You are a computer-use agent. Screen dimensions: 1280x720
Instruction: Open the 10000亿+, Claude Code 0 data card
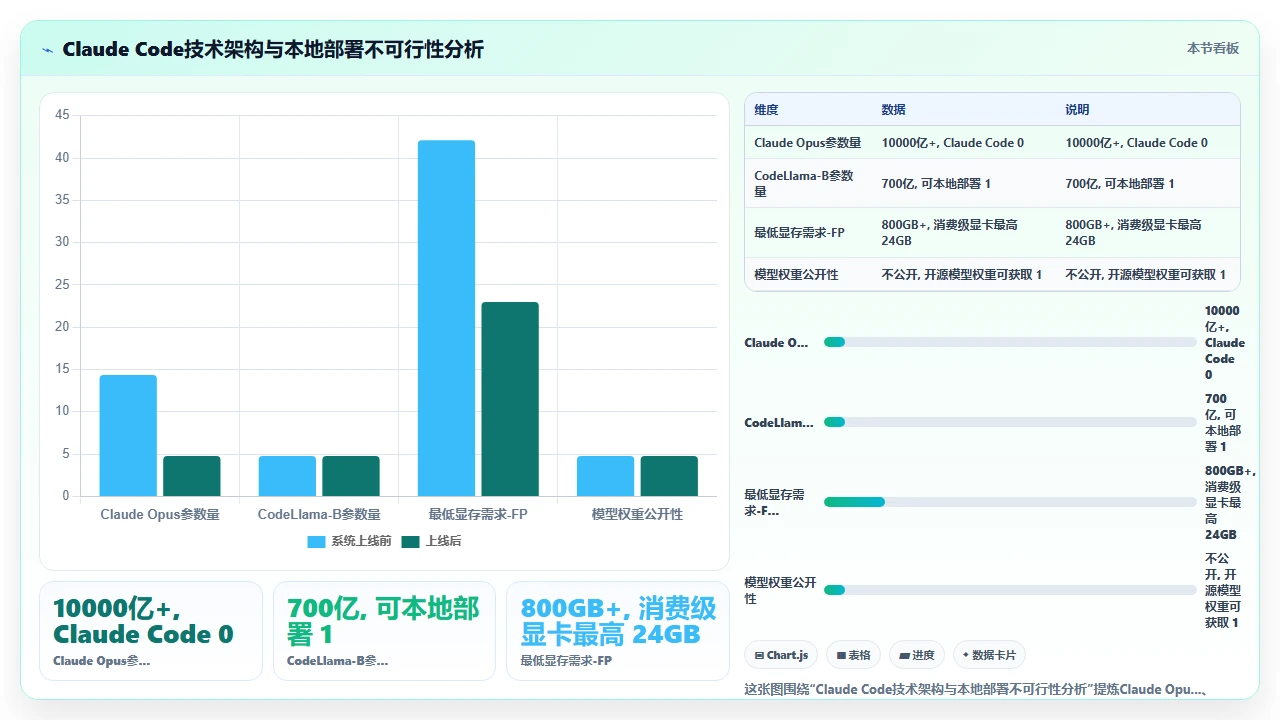151,631
